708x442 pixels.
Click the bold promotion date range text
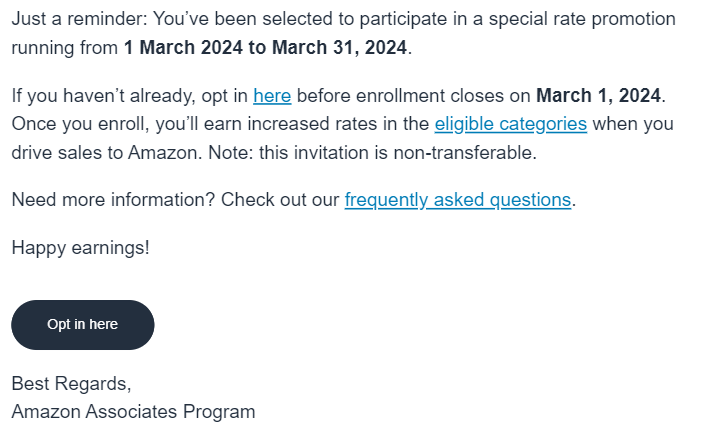(x=266, y=47)
